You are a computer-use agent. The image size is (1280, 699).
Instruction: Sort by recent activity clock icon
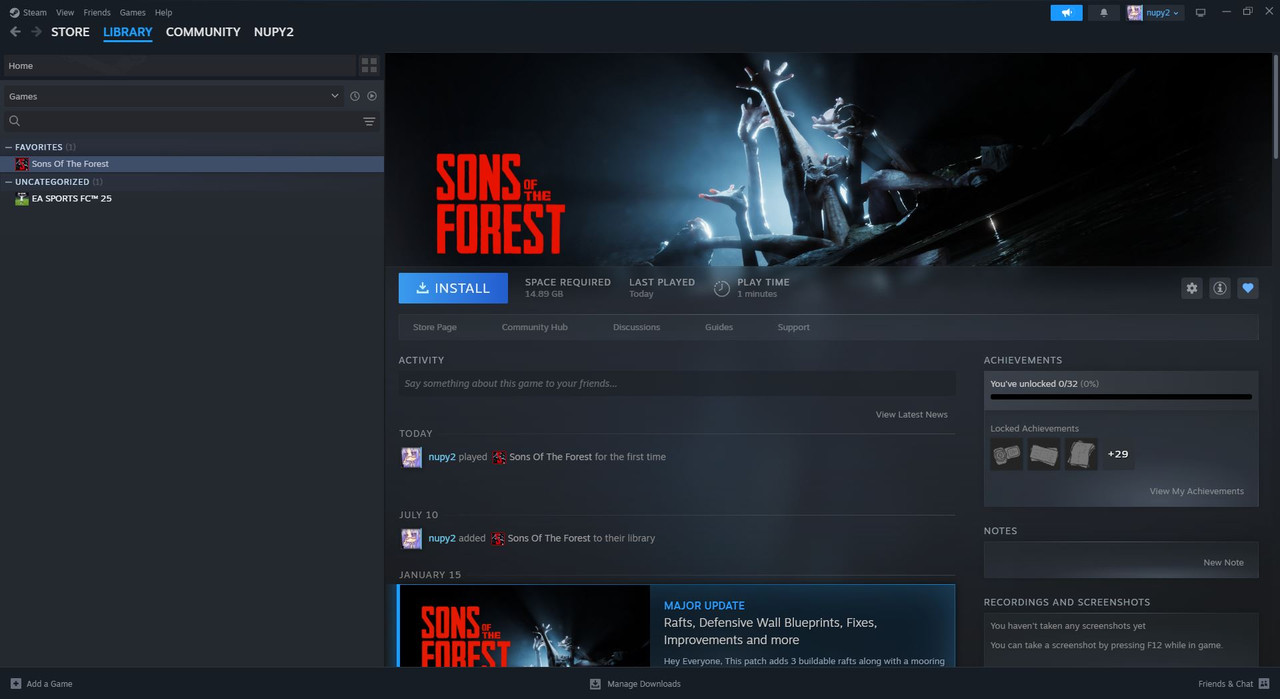click(x=354, y=96)
